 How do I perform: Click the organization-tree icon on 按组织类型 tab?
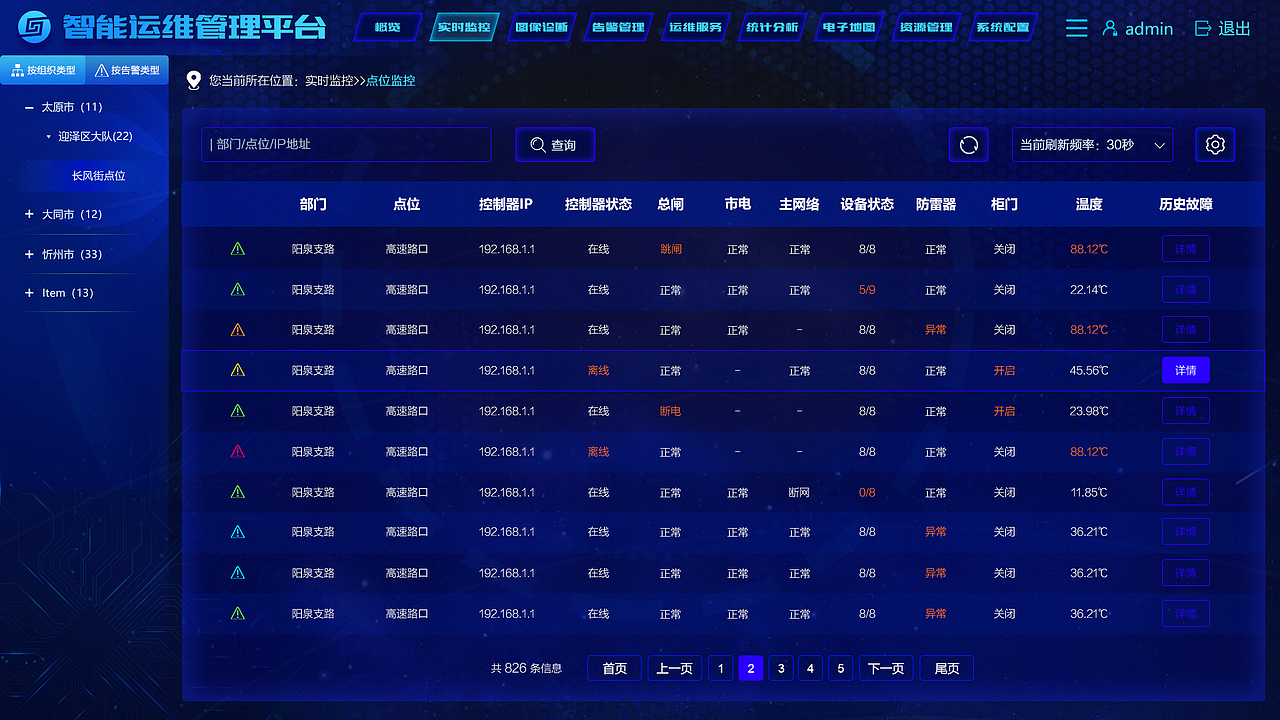[19, 71]
